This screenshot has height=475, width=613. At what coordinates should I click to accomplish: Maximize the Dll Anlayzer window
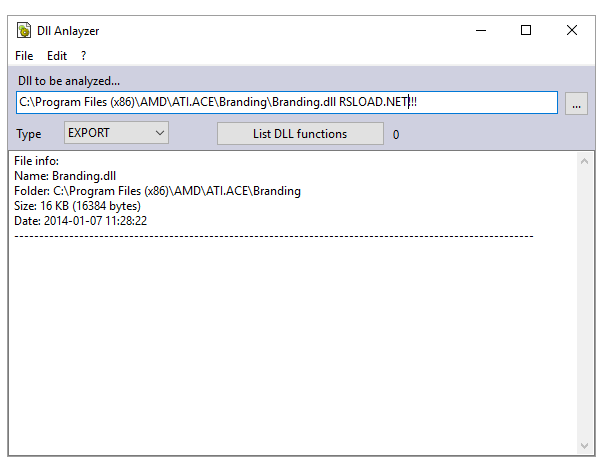tap(526, 31)
